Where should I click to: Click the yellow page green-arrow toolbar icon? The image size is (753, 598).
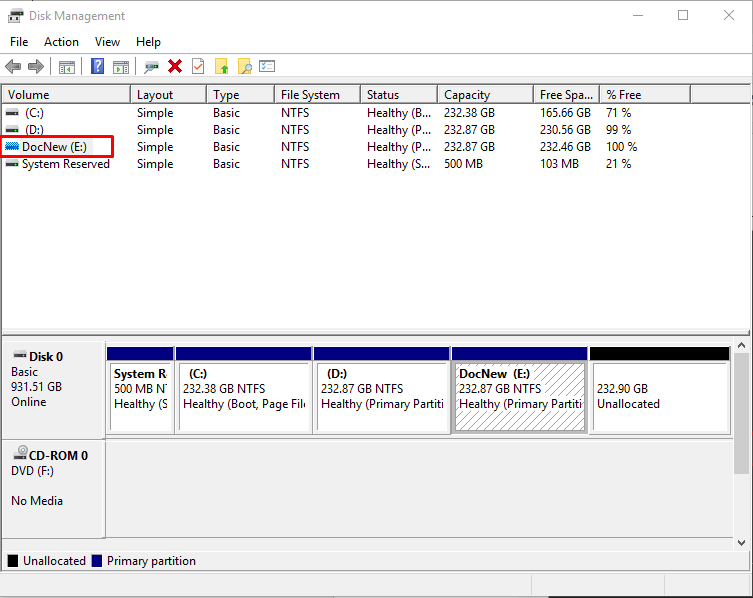click(x=221, y=66)
